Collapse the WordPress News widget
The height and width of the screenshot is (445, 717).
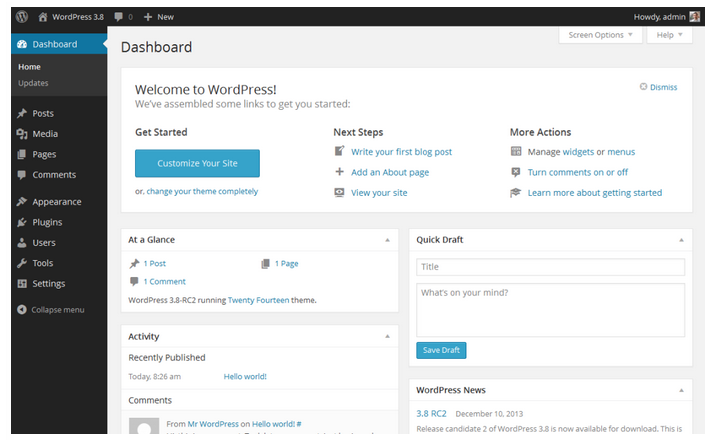coord(681,391)
